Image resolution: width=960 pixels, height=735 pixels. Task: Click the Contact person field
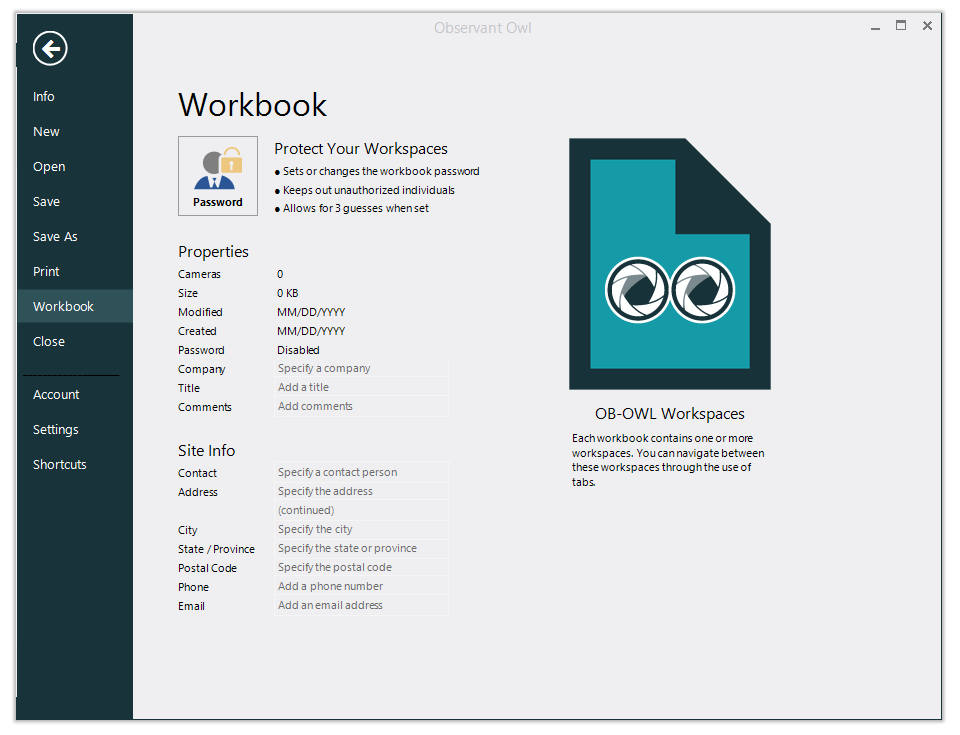[x=361, y=472]
